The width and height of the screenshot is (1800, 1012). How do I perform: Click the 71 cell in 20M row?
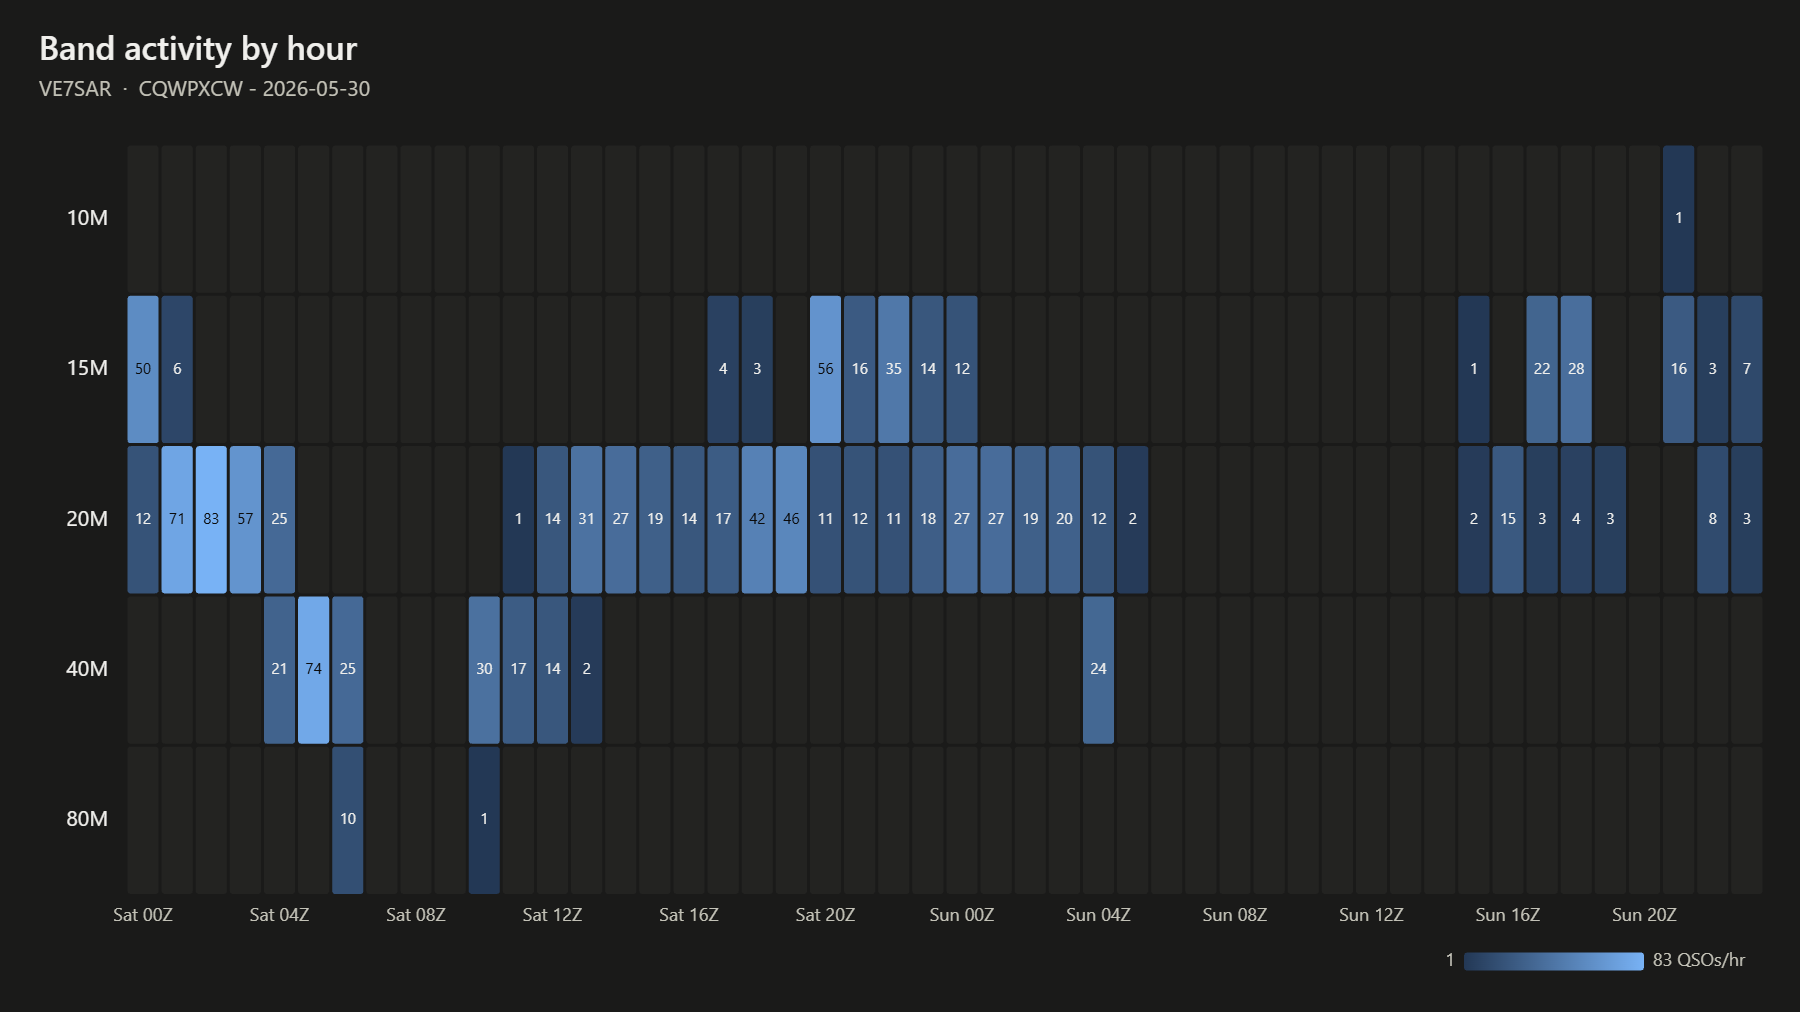point(177,519)
